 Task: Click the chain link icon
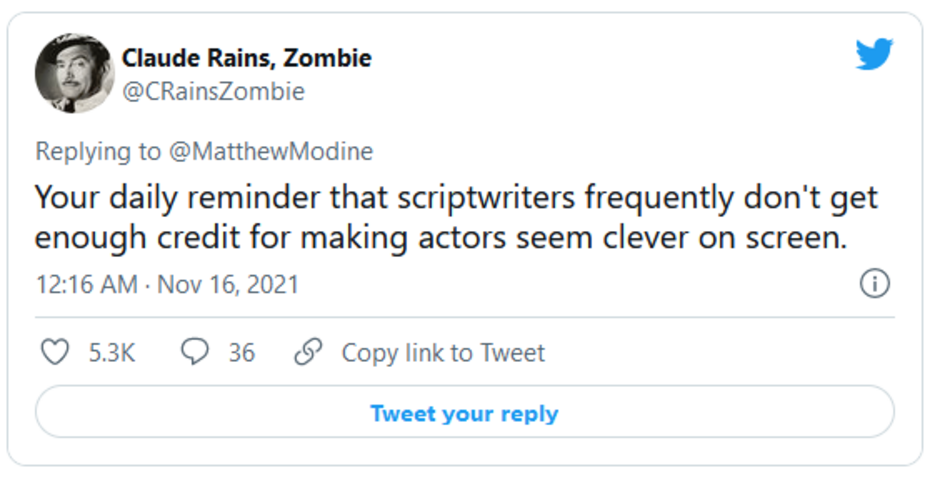[309, 352]
